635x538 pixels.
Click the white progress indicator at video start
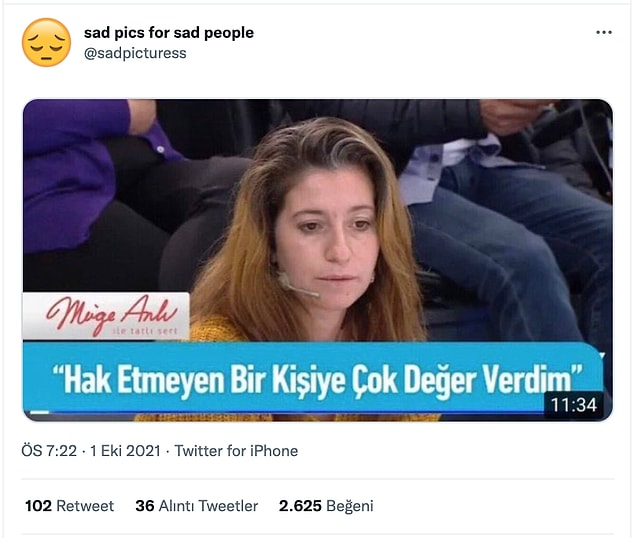(40, 413)
